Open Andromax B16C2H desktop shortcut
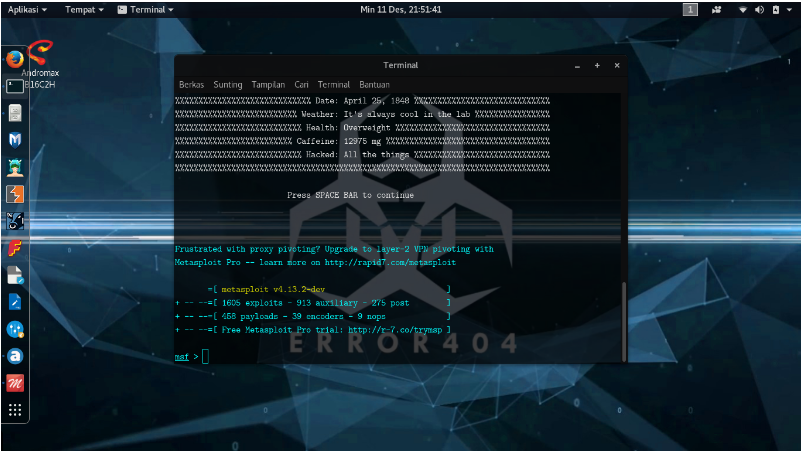 [40, 64]
